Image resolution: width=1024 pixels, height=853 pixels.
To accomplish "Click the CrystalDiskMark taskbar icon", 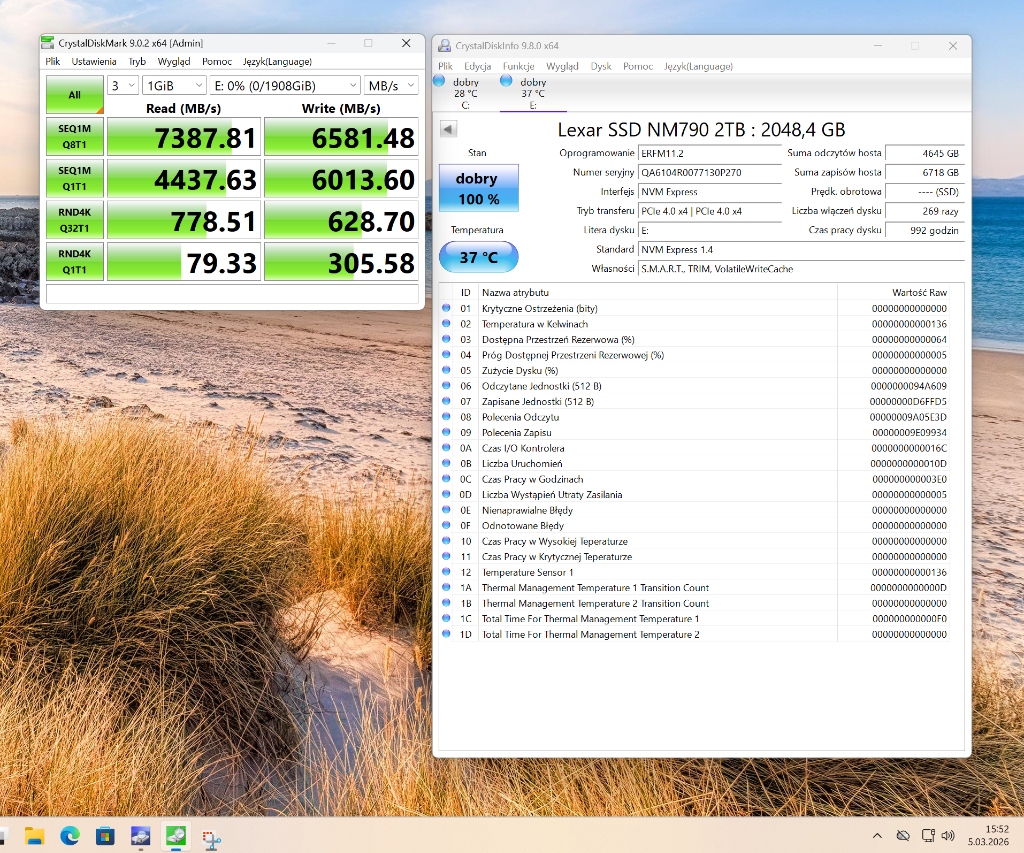I will 175,835.
